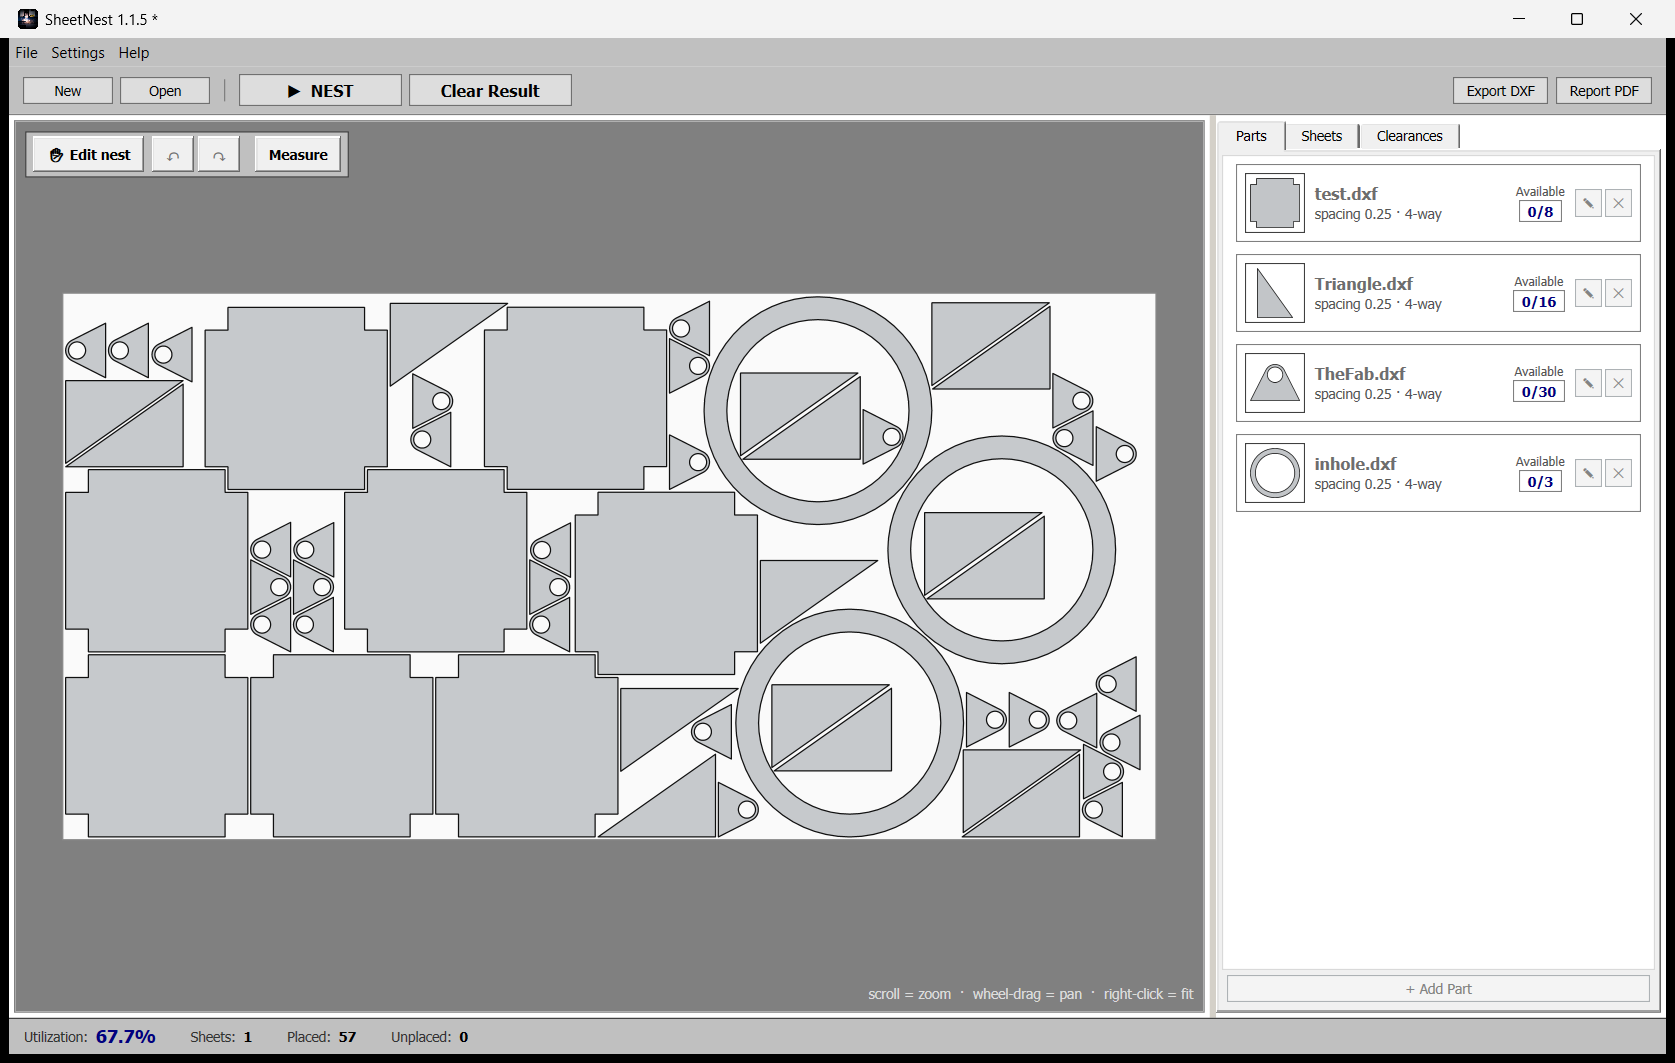
Task: Click the scroll = zoom hint text
Action: pyautogui.click(x=910, y=994)
